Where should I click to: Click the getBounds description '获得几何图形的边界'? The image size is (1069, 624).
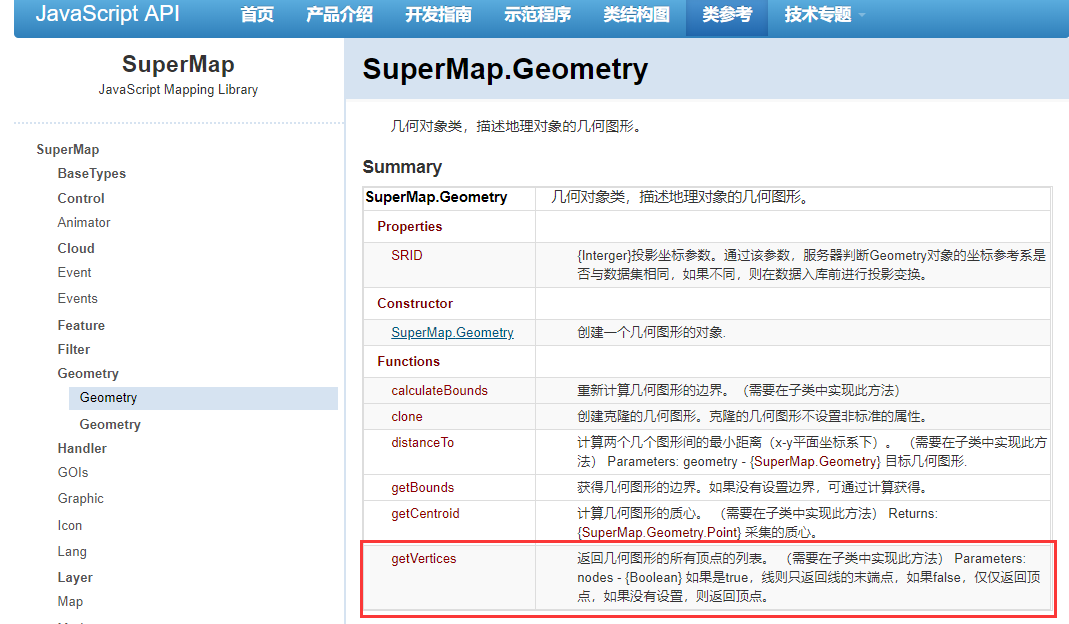(637, 487)
